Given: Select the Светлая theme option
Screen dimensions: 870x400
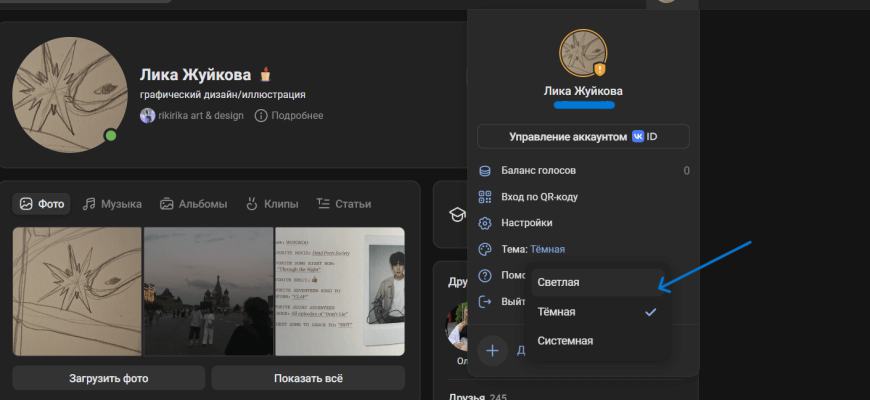Looking at the screenshot, I should [558, 282].
